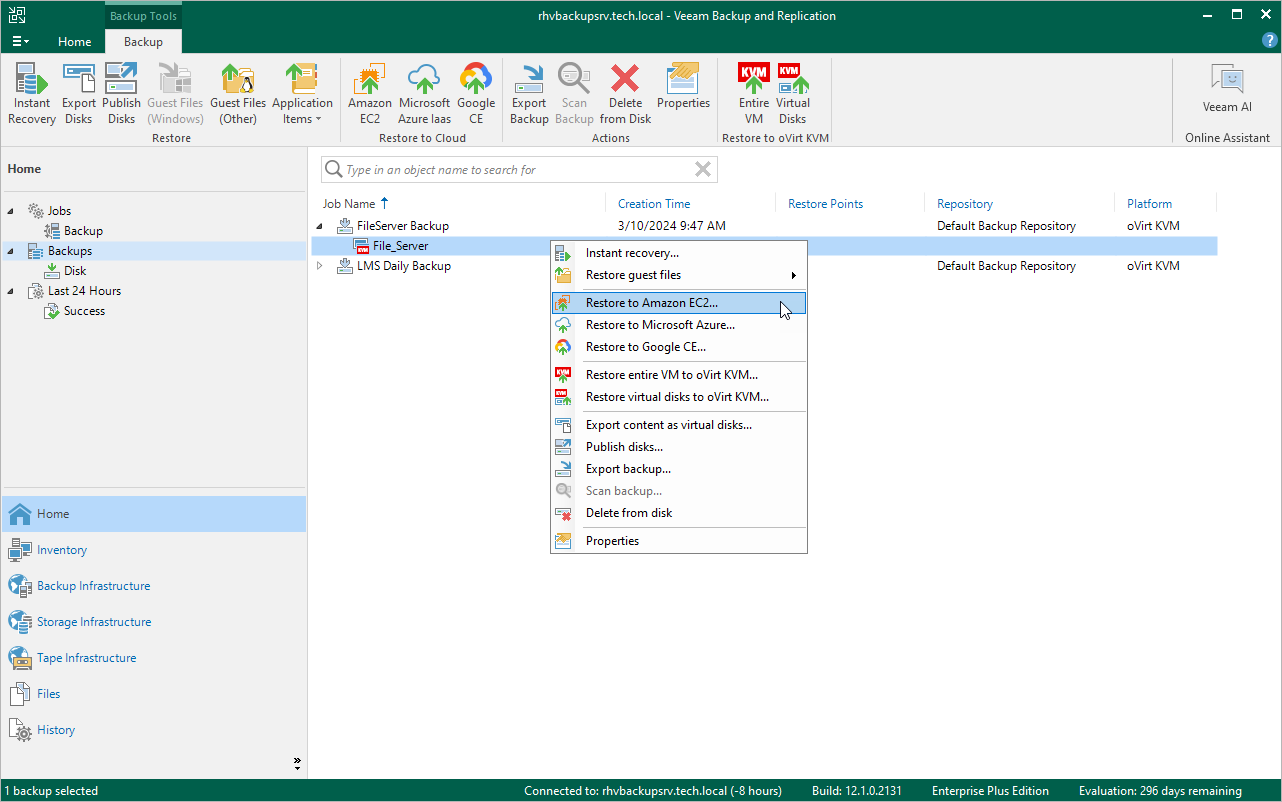Collapse the Backups tree node
The height and width of the screenshot is (802, 1282).
[11, 251]
